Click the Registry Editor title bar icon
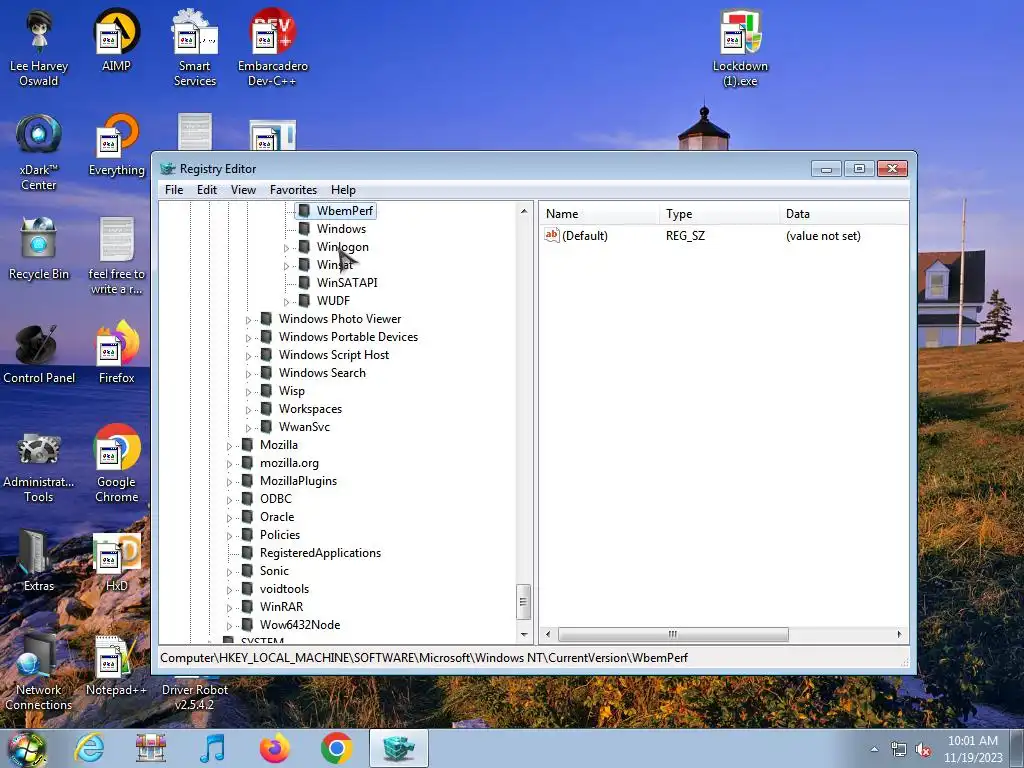This screenshot has height=768, width=1024. click(168, 168)
